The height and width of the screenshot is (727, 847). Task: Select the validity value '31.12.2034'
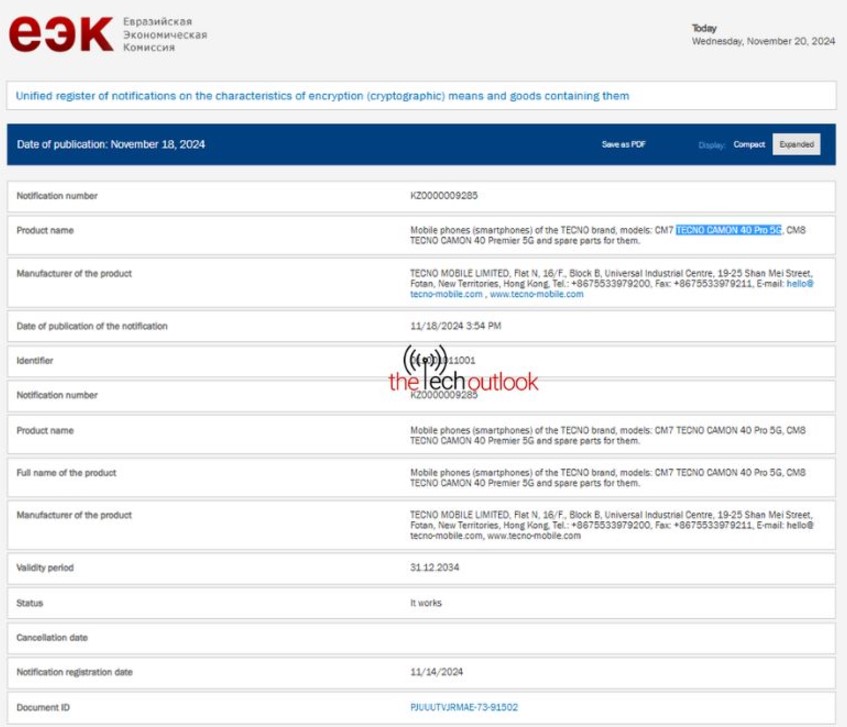(434, 568)
